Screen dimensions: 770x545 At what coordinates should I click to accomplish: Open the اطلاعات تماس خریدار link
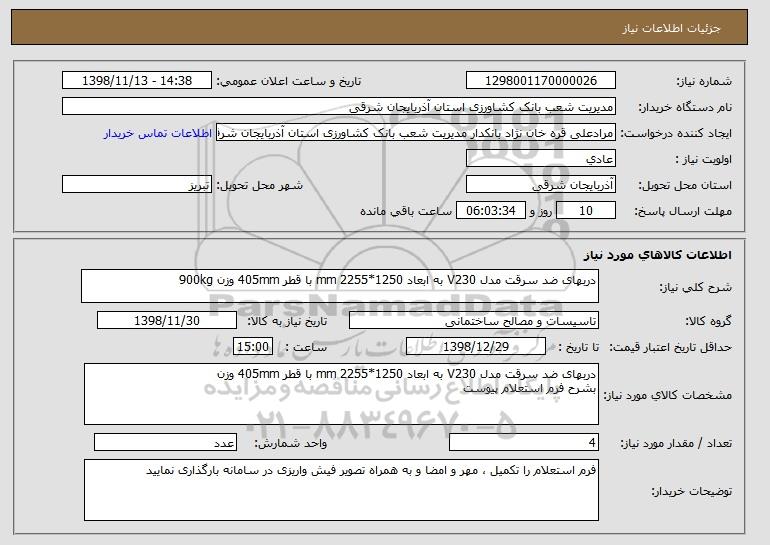[158, 133]
